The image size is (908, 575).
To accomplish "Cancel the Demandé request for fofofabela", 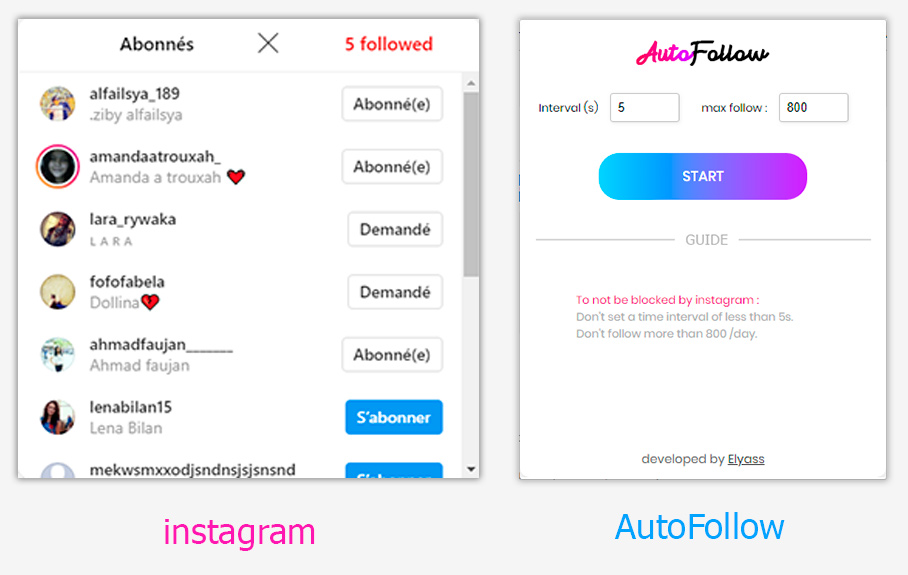I will pos(395,292).
